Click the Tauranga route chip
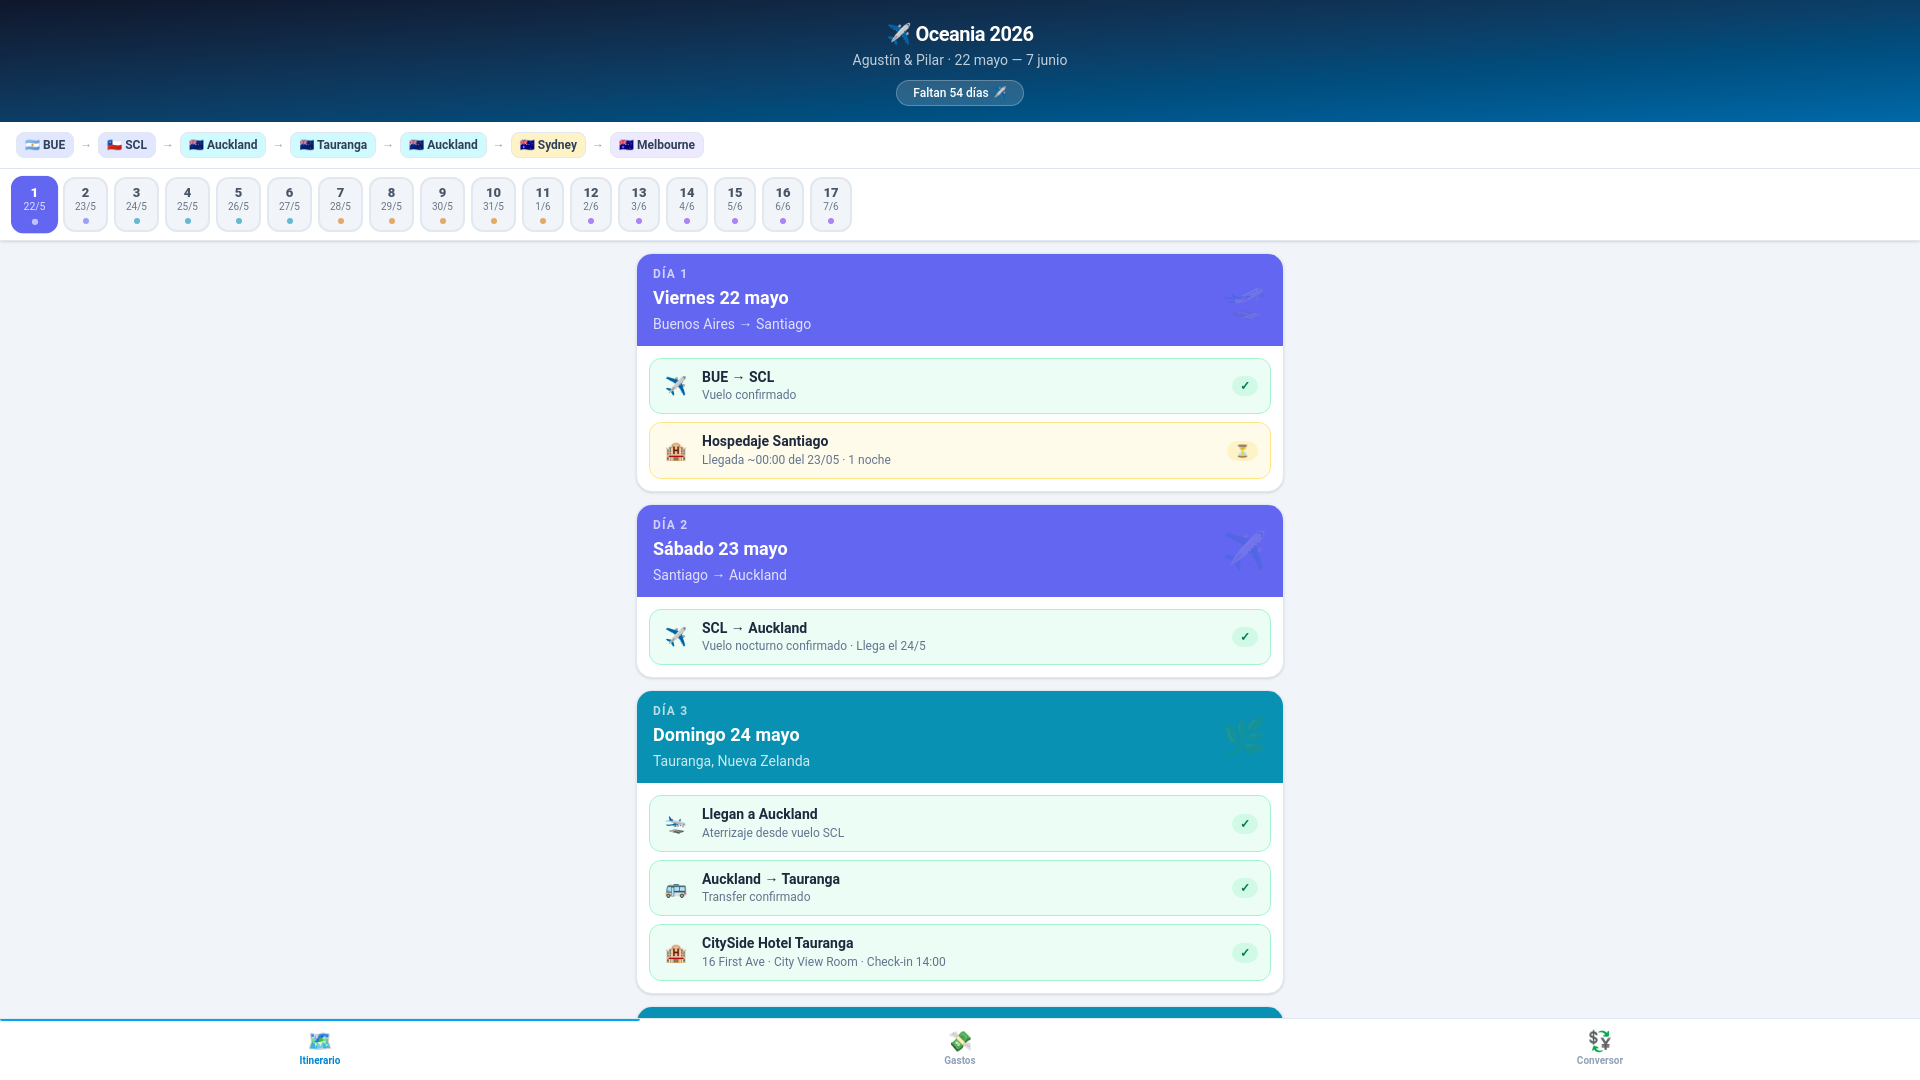The image size is (1920, 1080). click(x=333, y=145)
